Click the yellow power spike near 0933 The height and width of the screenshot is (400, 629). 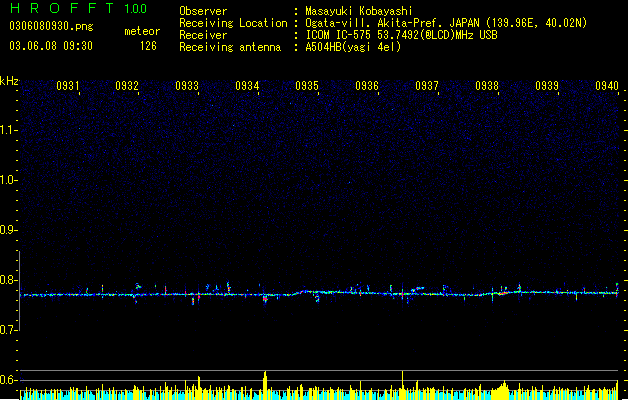click(x=199, y=387)
